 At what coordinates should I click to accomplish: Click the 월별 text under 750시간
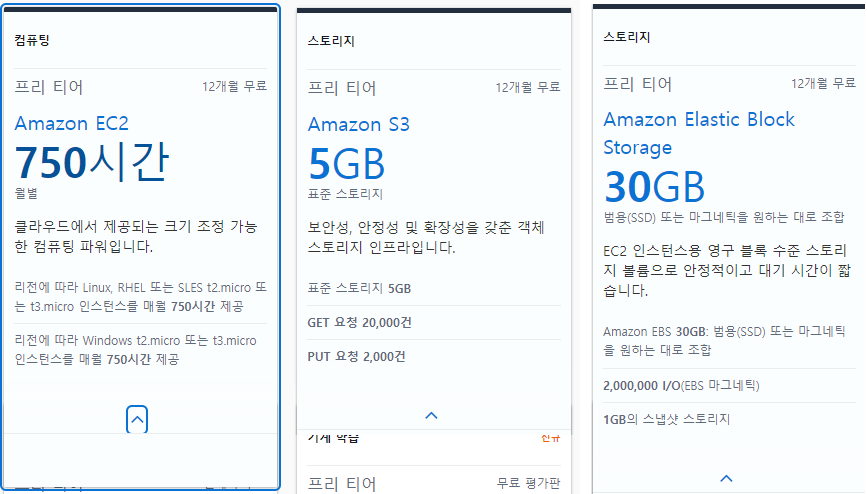(x=26, y=193)
